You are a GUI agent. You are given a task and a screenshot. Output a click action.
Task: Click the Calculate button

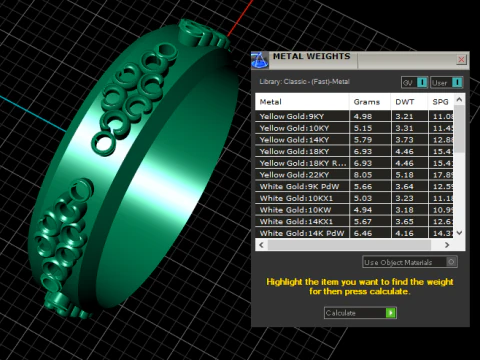[x=360, y=313]
